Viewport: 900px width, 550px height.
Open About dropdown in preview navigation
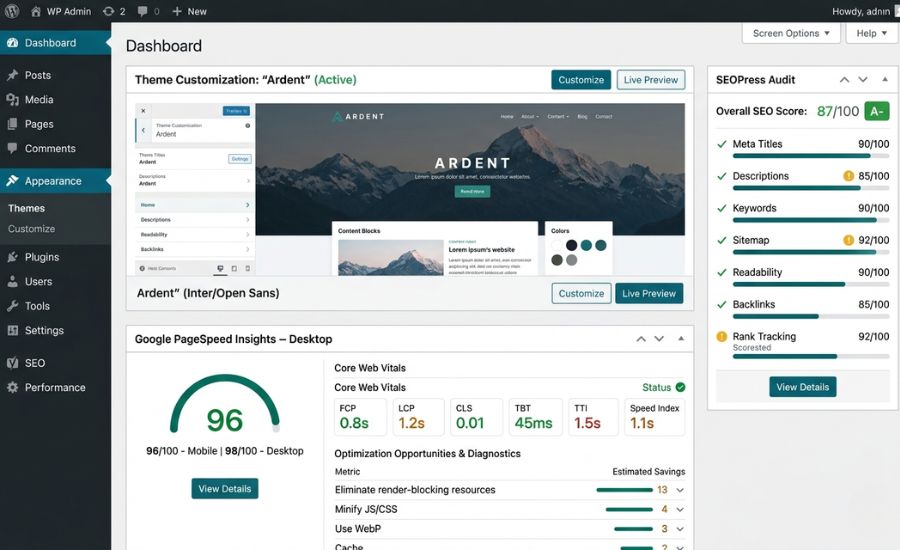pos(530,117)
